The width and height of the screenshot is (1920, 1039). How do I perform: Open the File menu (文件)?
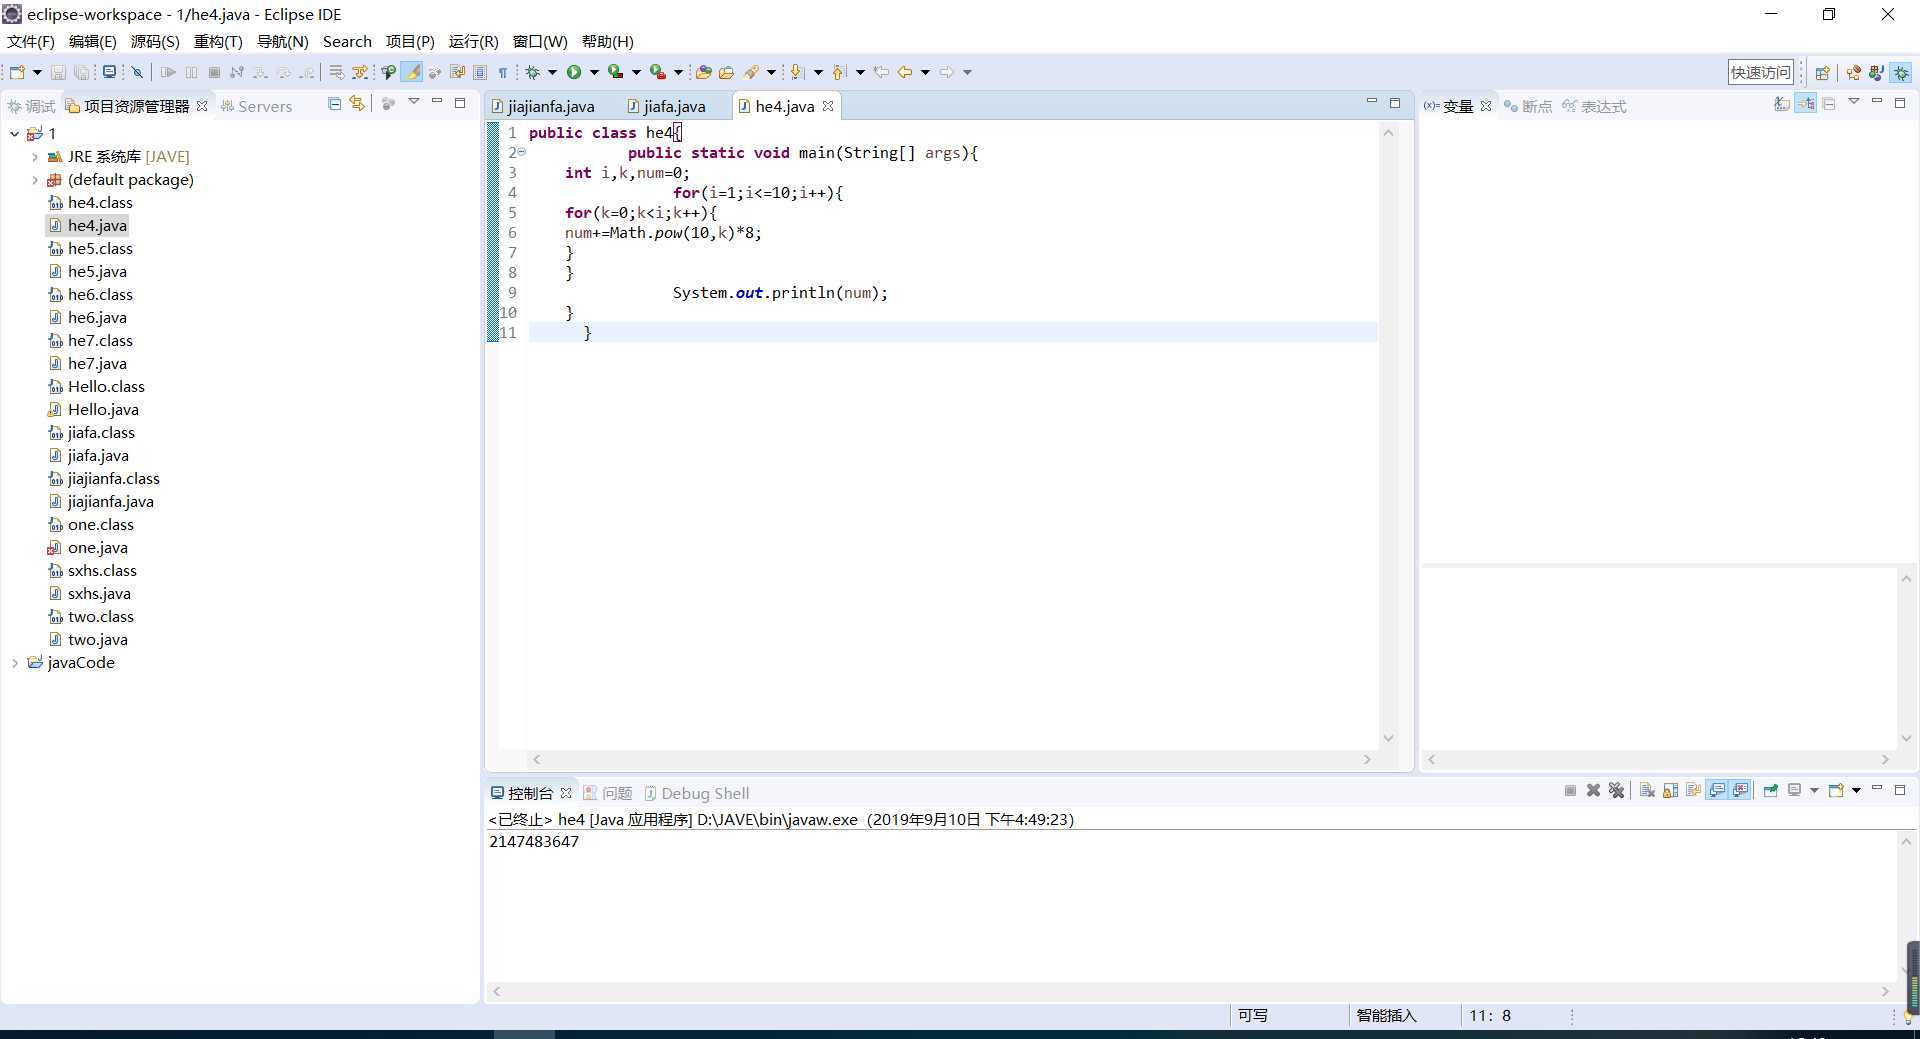pos(30,41)
